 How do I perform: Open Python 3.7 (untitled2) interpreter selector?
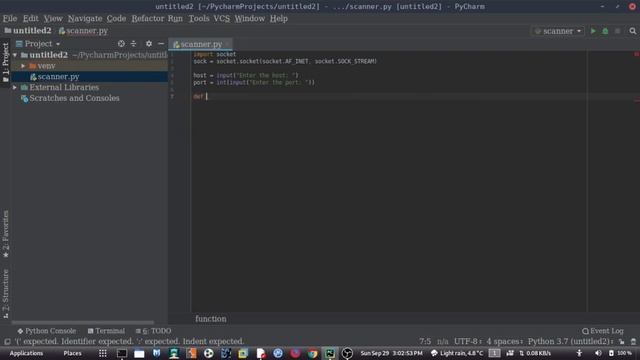(571, 342)
